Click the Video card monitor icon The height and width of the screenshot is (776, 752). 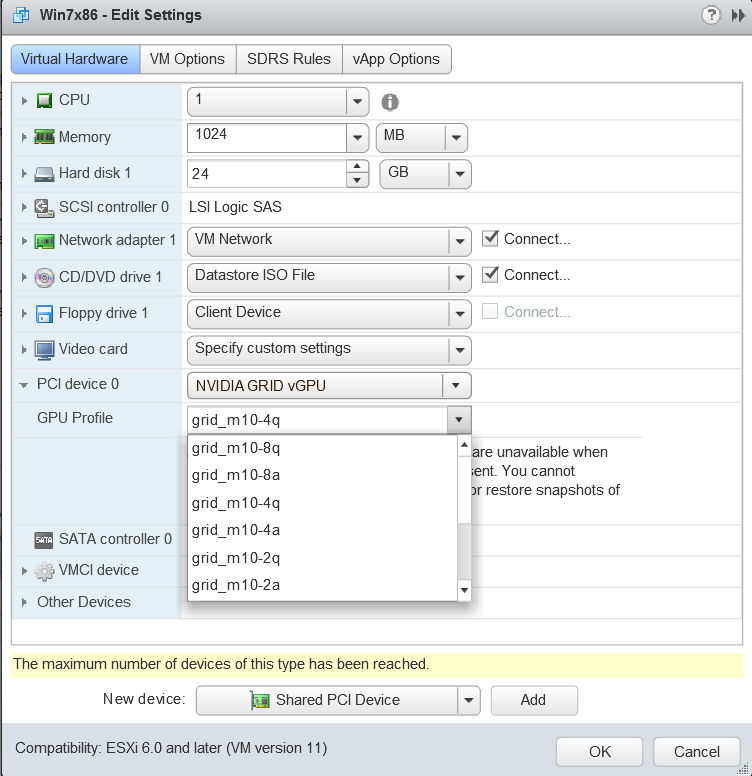pos(45,350)
